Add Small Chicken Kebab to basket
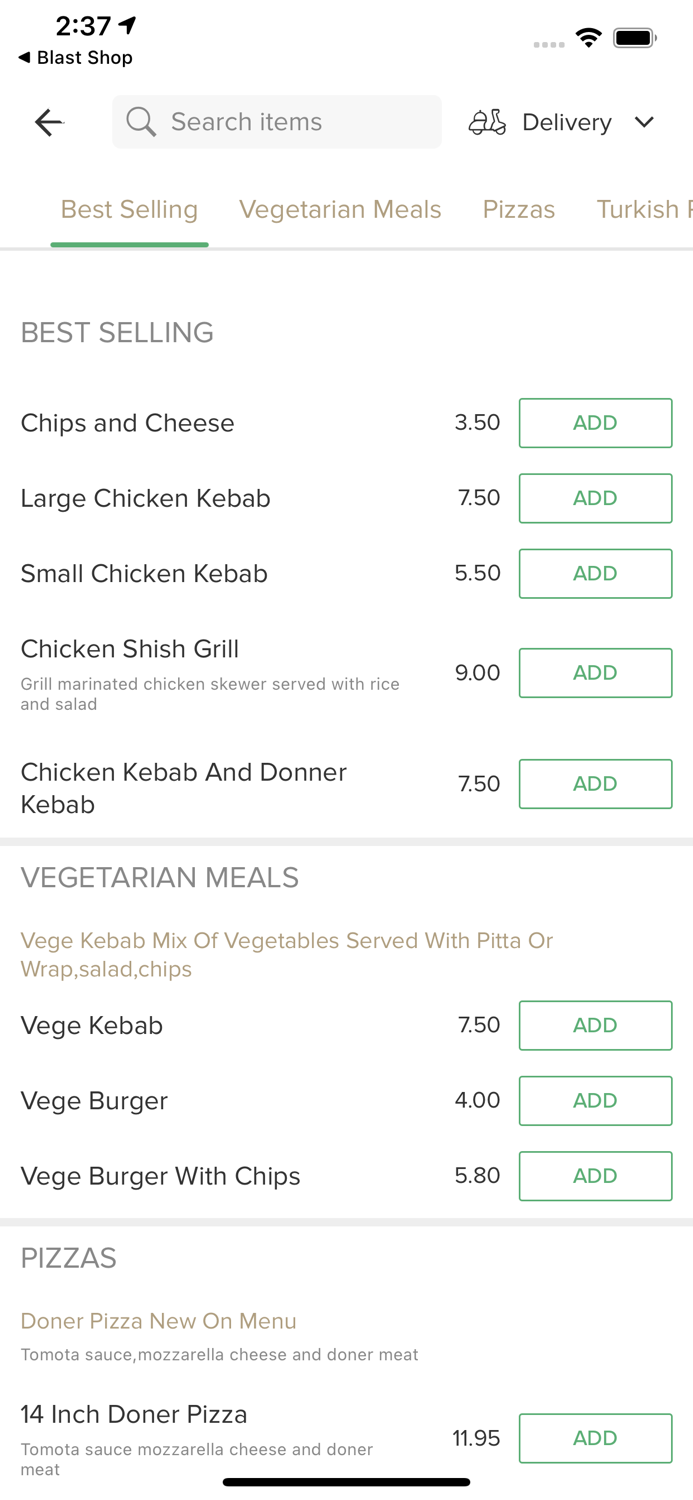Image resolution: width=693 pixels, height=1500 pixels. coord(595,573)
